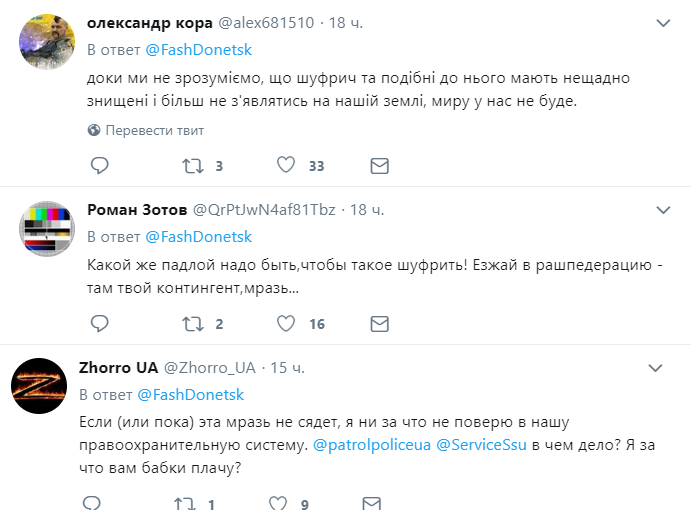
Task: Click 'Перевести твит' translate link
Action: 155,130
